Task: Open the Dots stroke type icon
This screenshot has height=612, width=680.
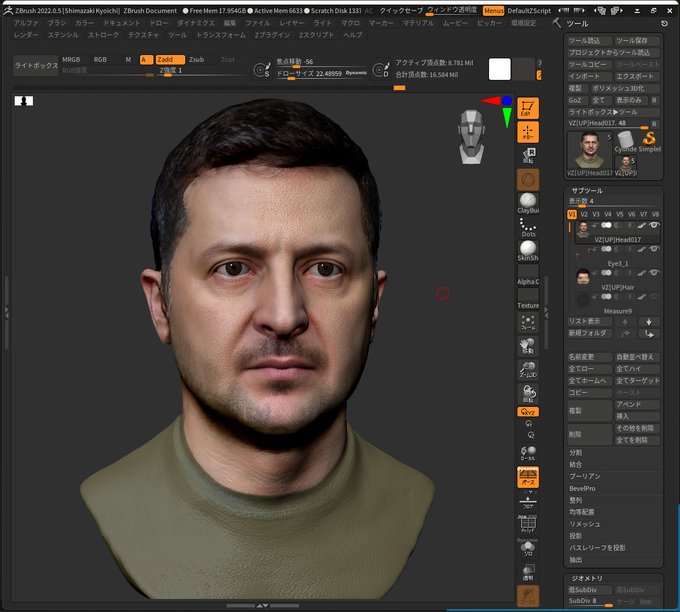Action: point(528,225)
